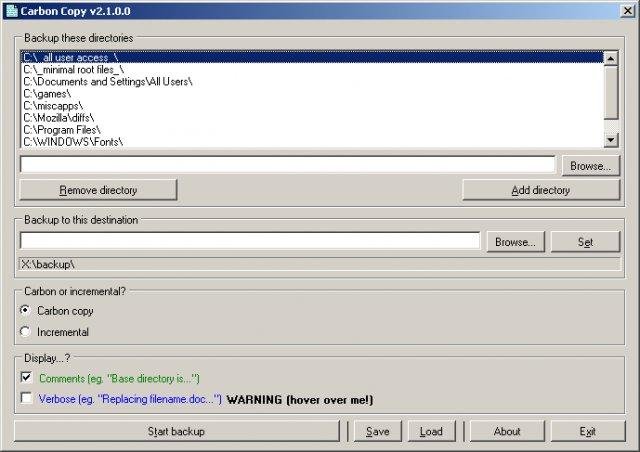Select the C:\WINDOWS\Fonts\ entry
640x452 pixels.
pyautogui.click(x=312, y=142)
